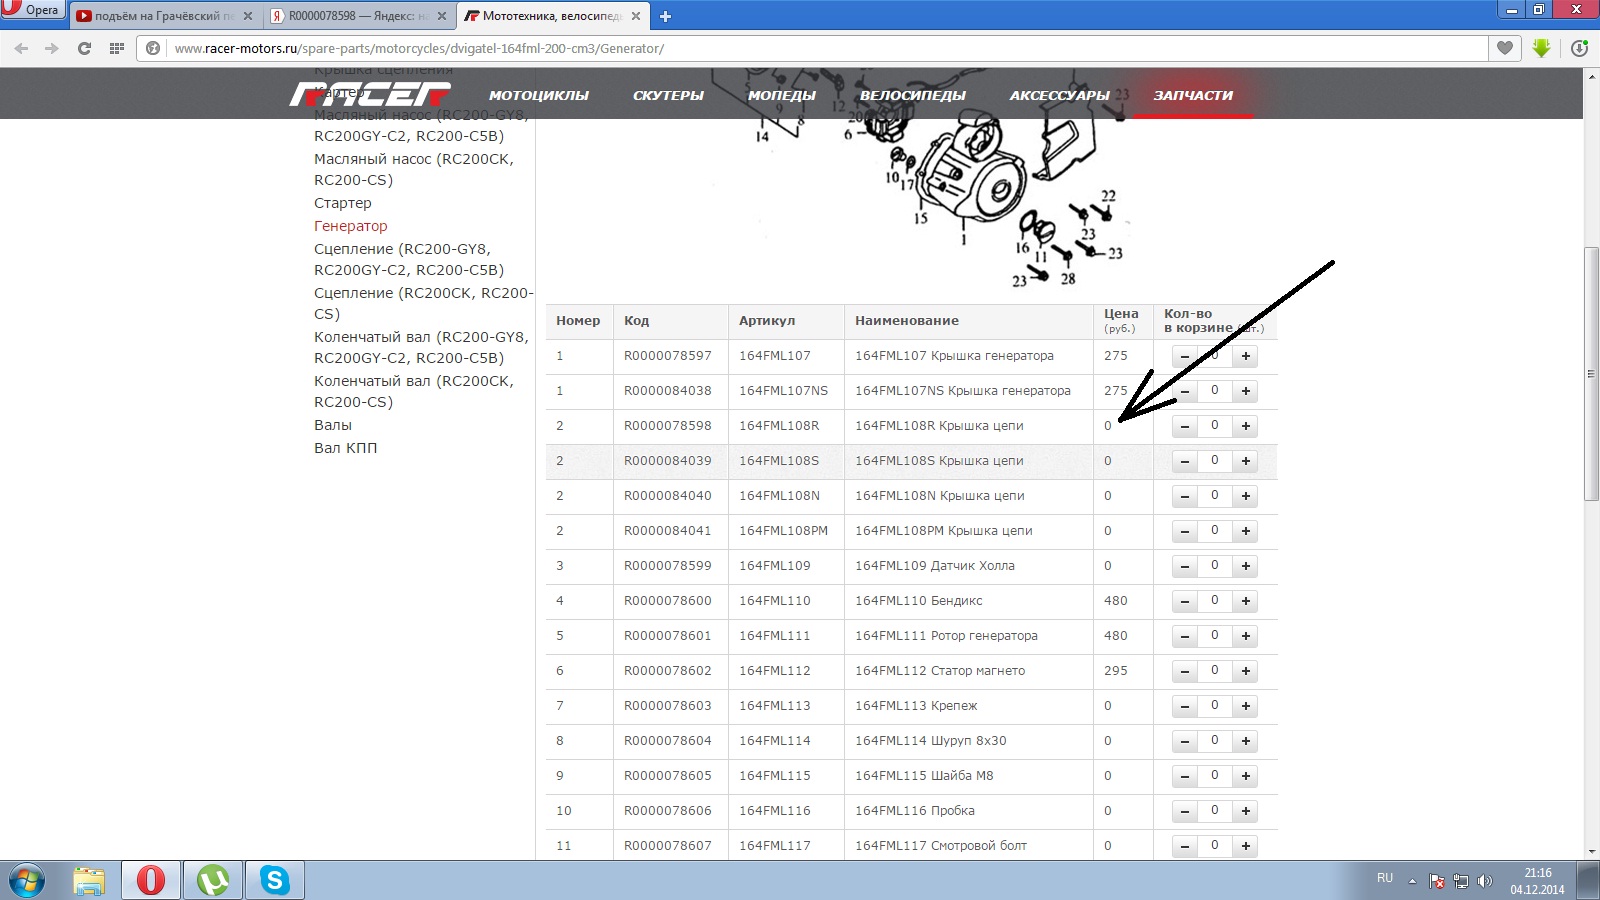
Task: Open the Opera taskbar icon
Action: point(151,881)
